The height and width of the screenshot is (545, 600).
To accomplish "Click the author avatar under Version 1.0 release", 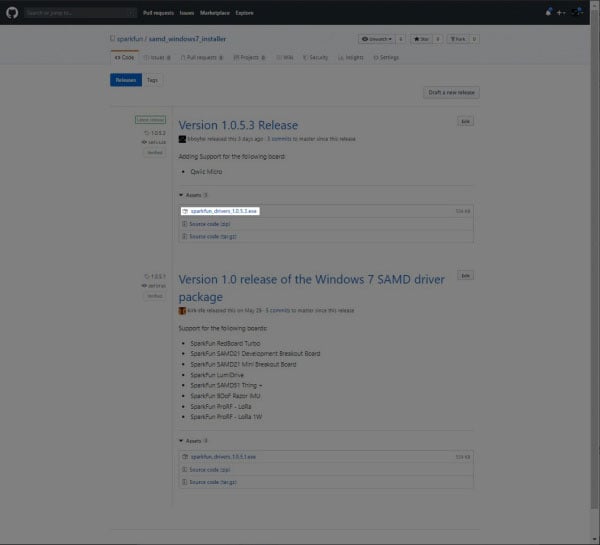I will coord(182,311).
